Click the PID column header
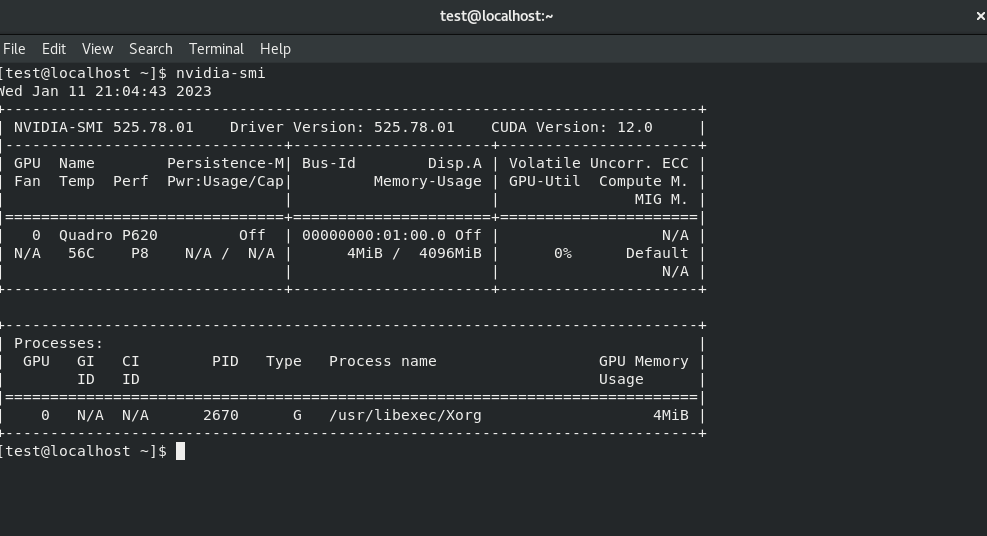 pos(225,362)
